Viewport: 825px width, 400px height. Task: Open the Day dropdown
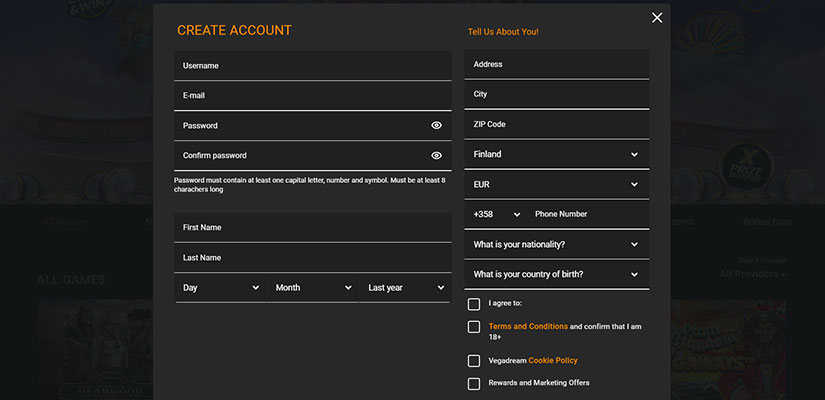[x=219, y=288]
